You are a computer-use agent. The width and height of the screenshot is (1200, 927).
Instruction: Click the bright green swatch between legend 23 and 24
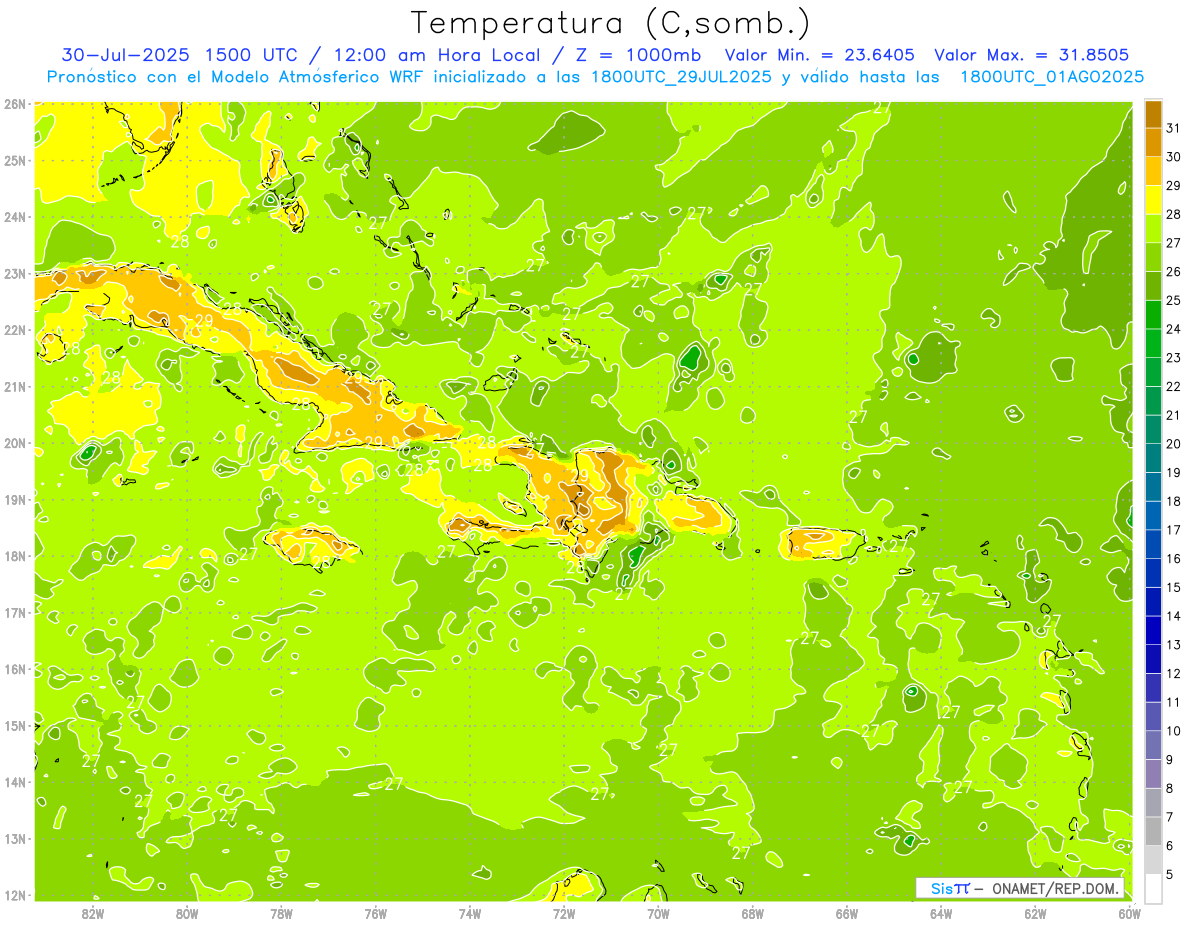tap(1153, 343)
